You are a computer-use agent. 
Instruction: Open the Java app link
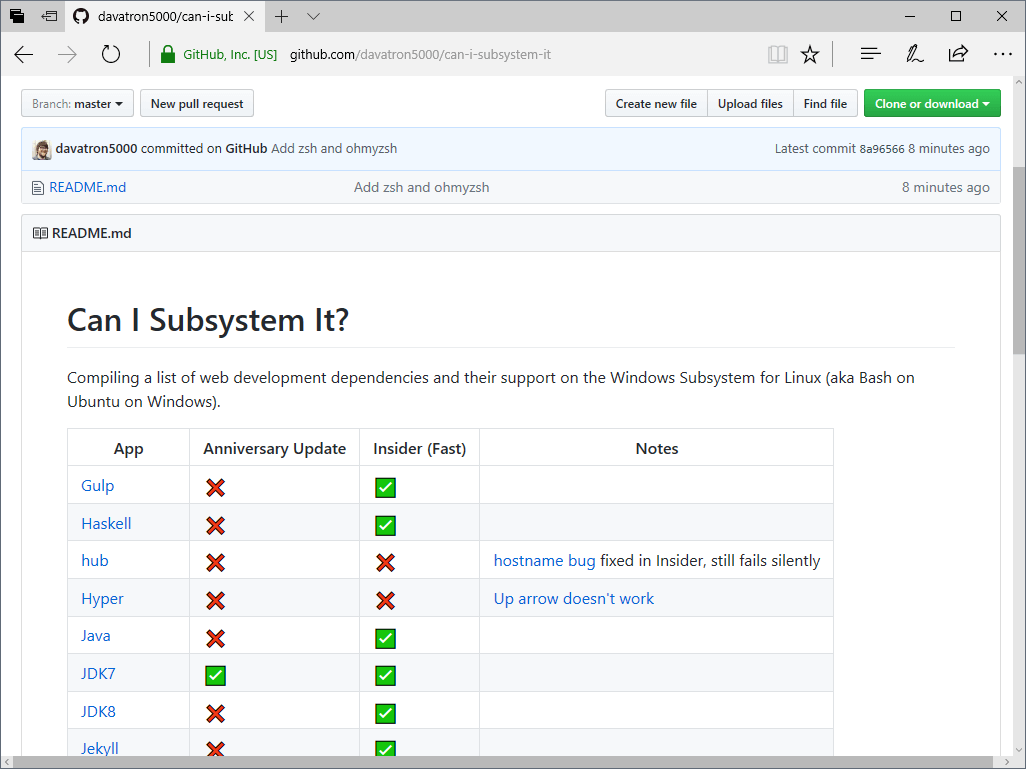tap(96, 636)
